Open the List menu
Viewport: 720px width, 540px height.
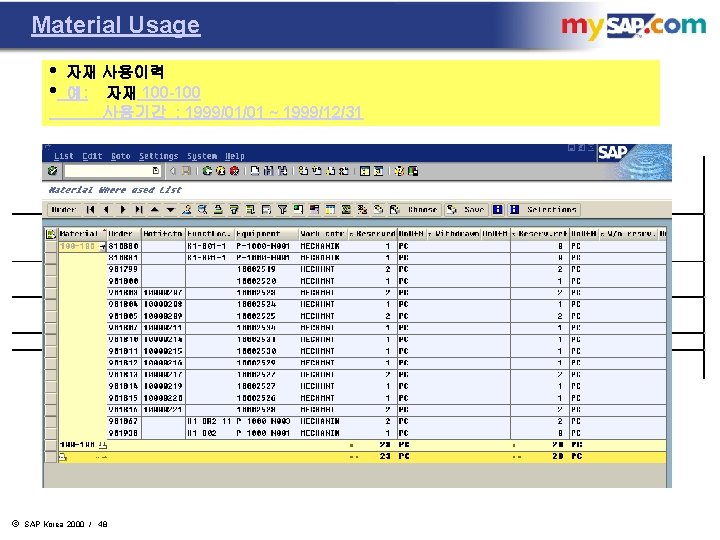pyautogui.click(x=63, y=156)
